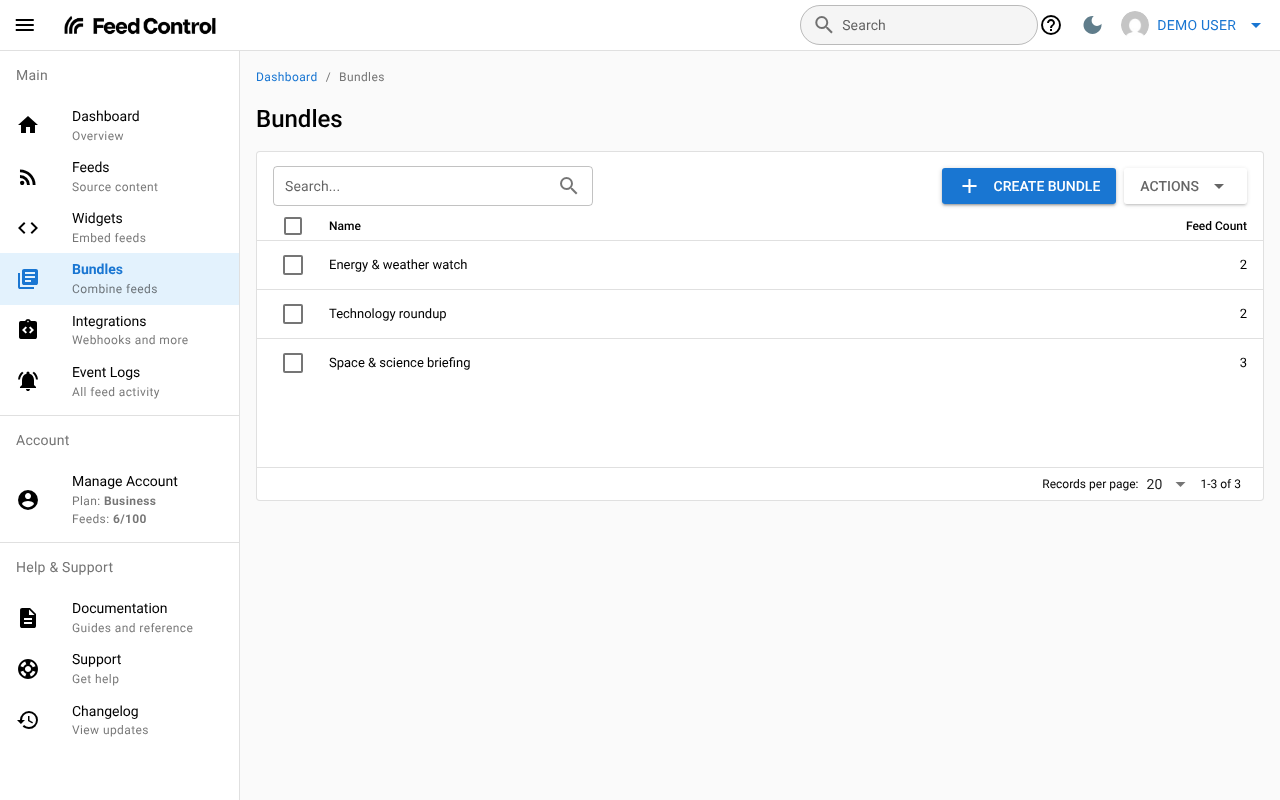Click the Feeds RSS icon
This screenshot has height=800, width=1280.
coord(28,177)
